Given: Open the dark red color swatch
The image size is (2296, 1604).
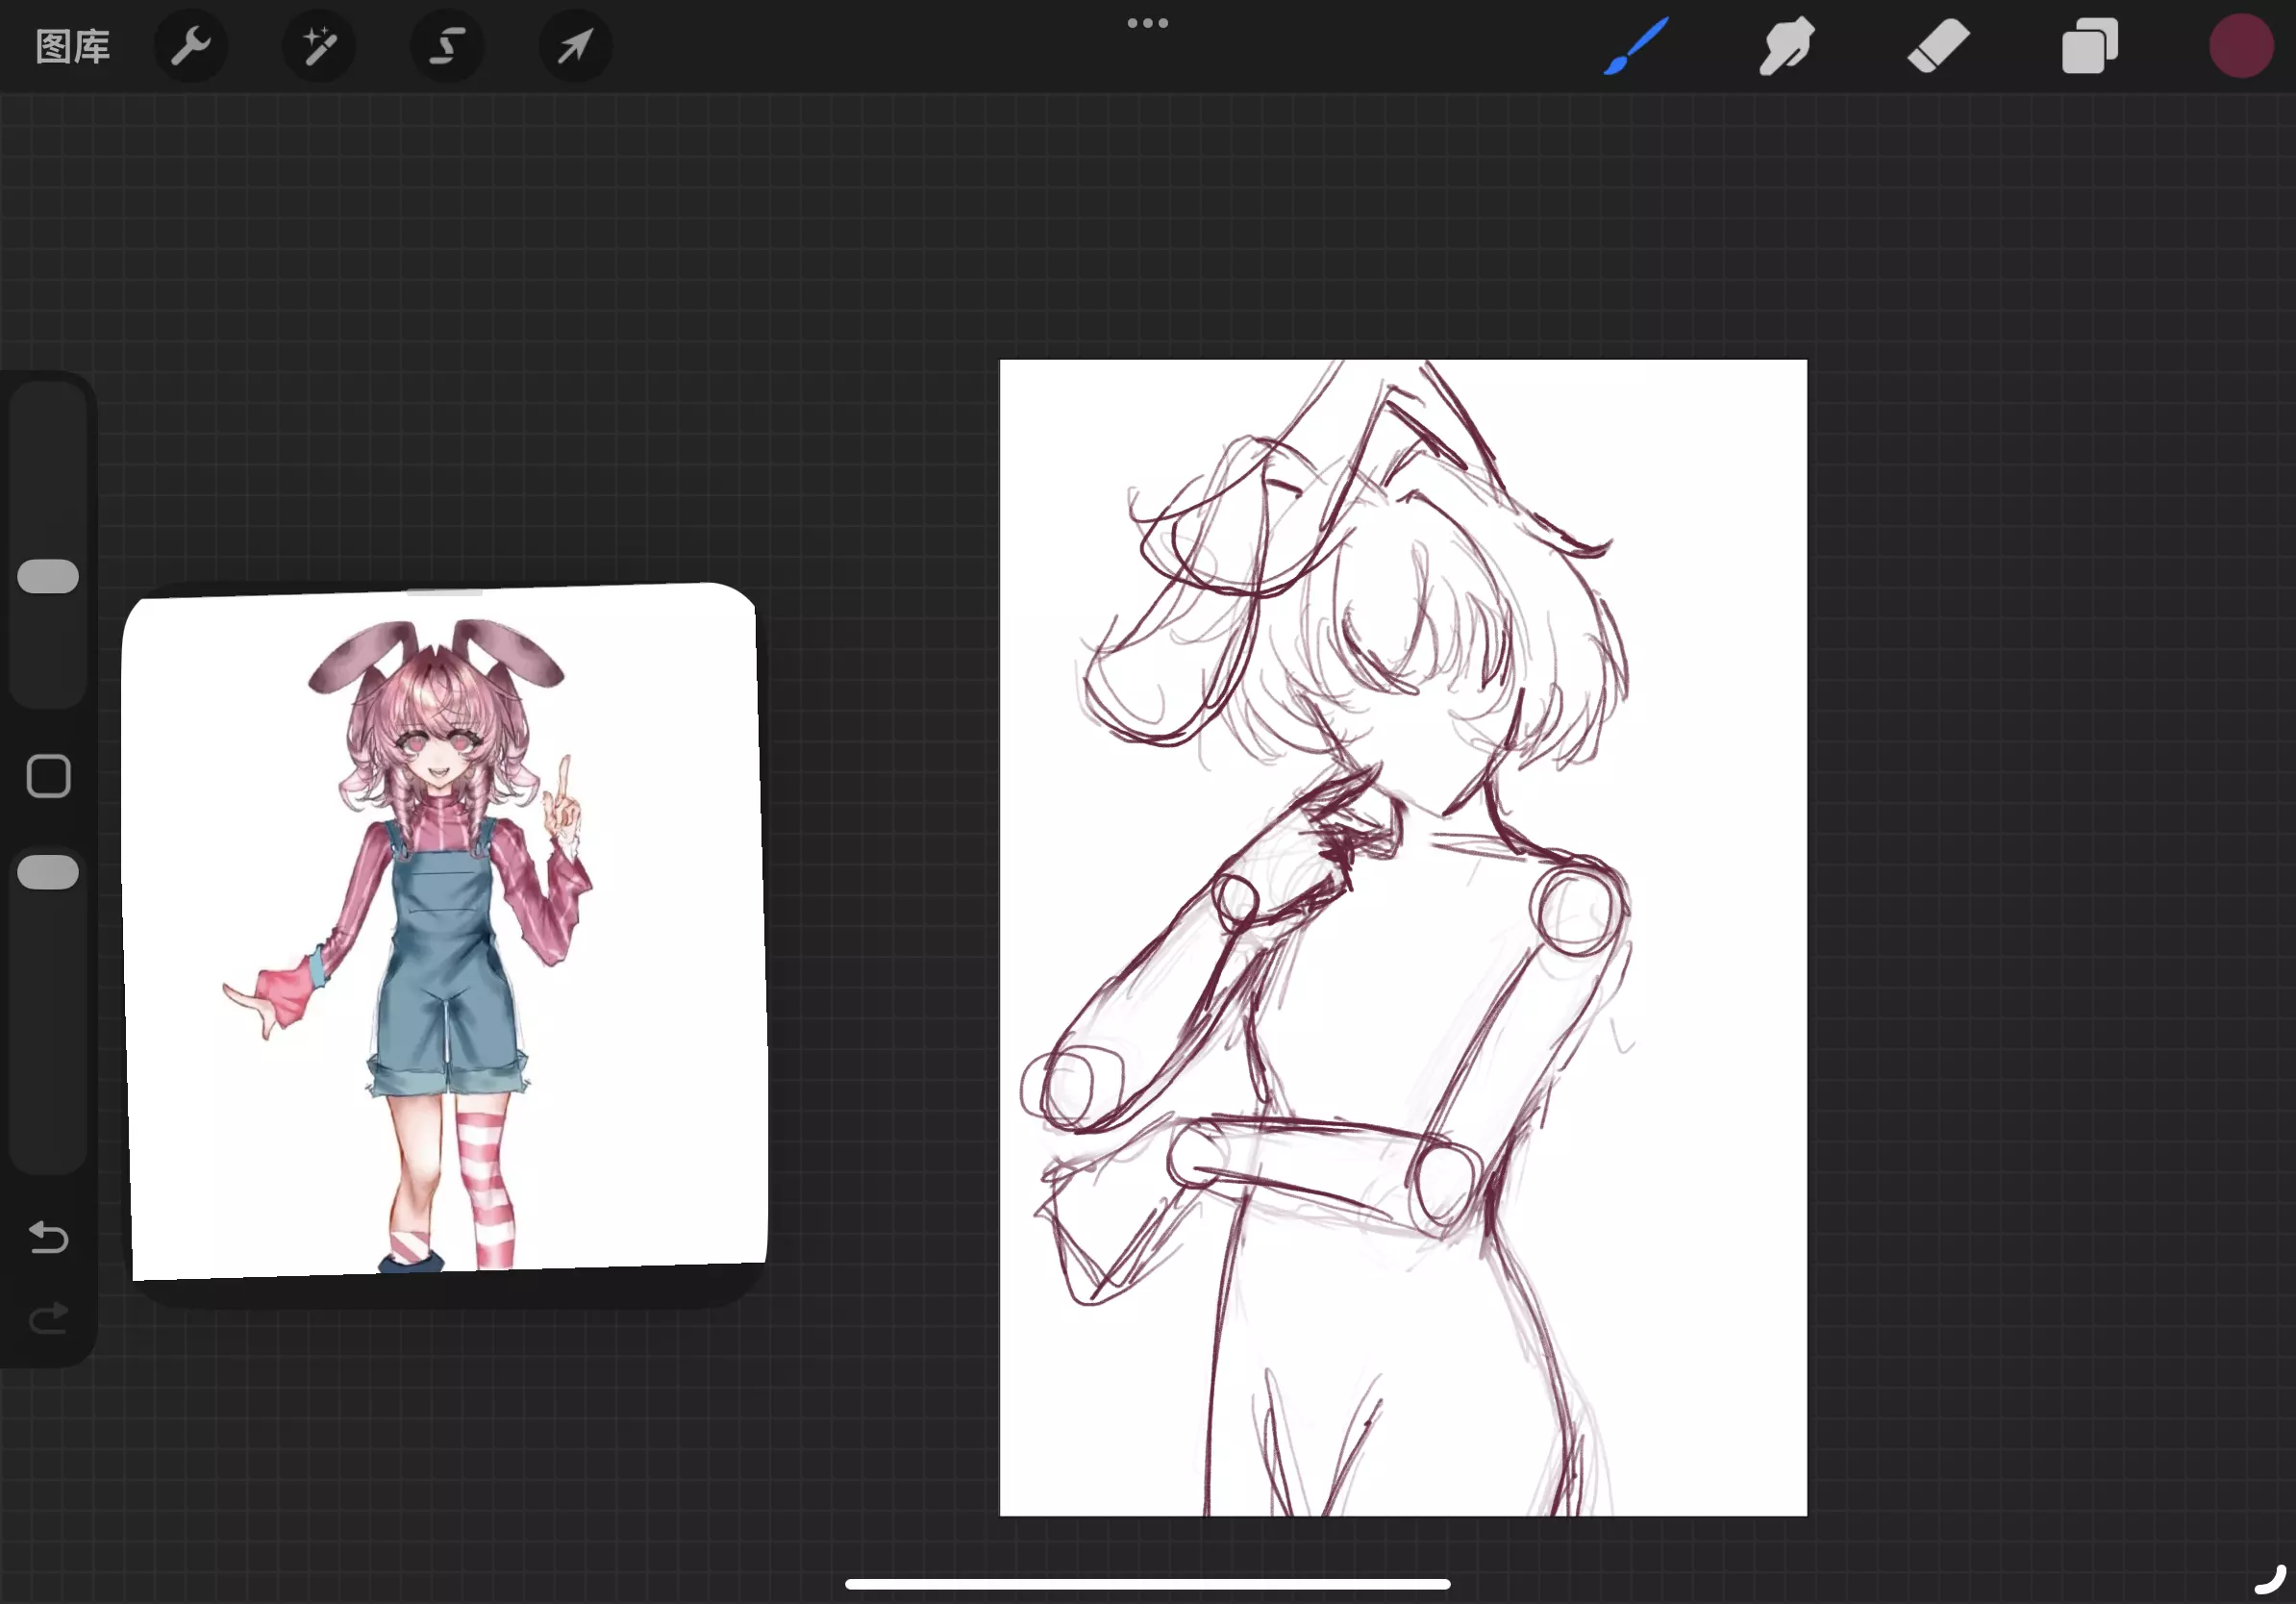Looking at the screenshot, I should pyautogui.click(x=2240, y=46).
